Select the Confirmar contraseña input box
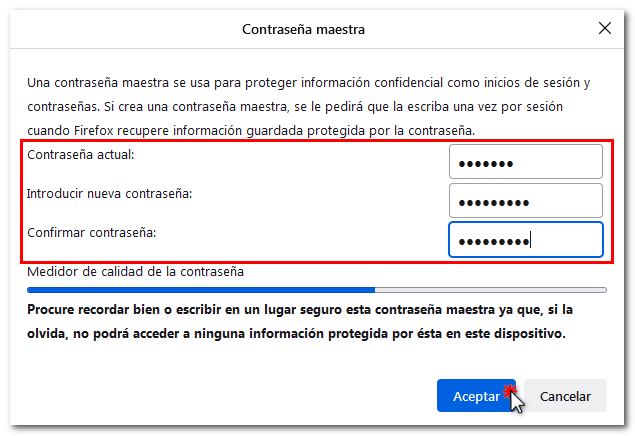635x436 pixels. [526, 240]
